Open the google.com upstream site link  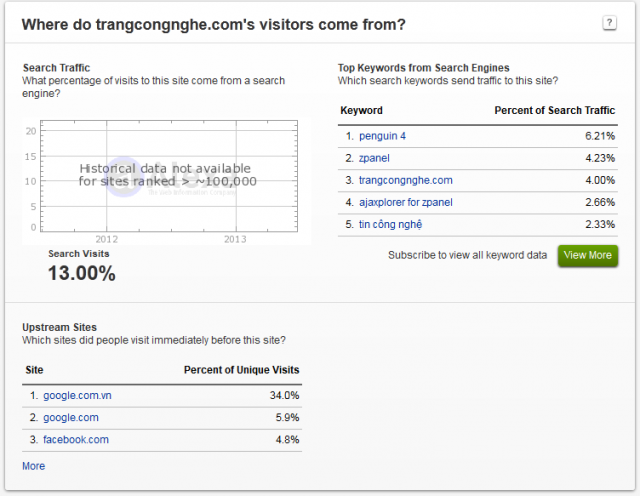tap(70, 417)
